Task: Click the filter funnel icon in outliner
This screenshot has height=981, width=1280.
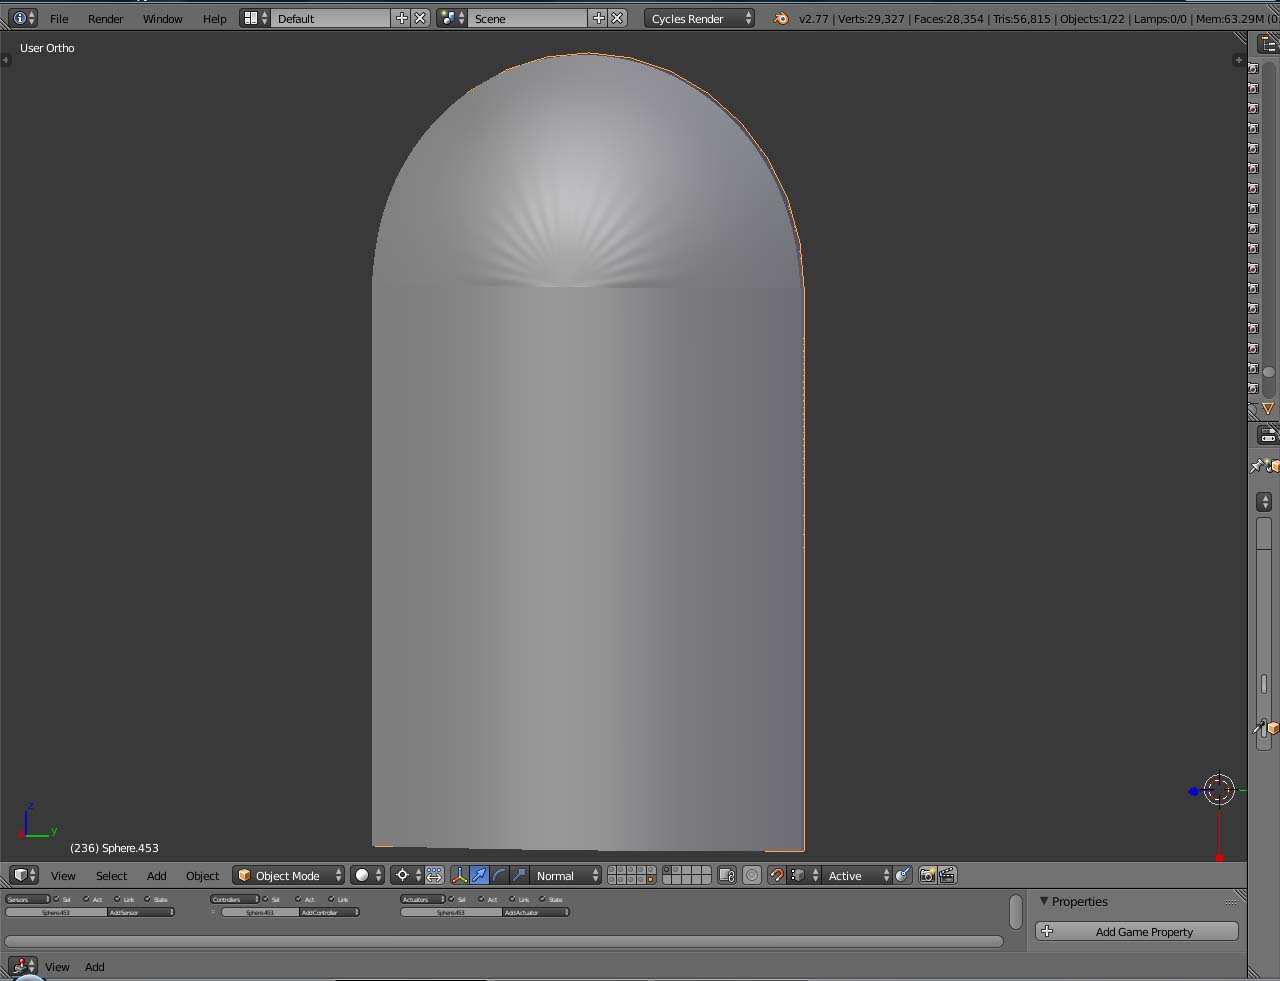Action: [x=1268, y=409]
